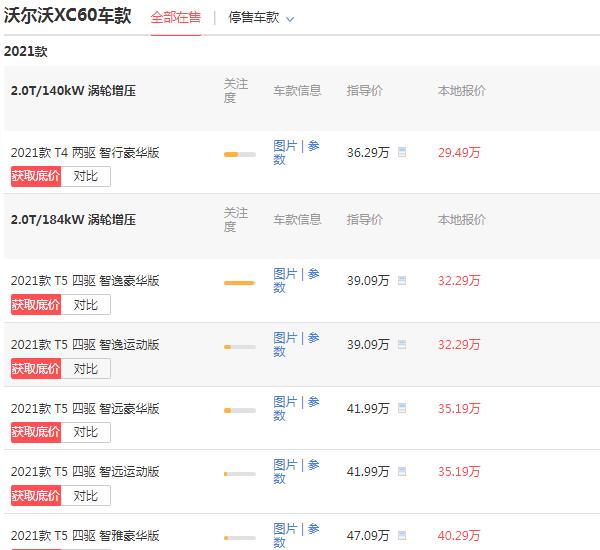View 图片 for T4 两驱 智行豪华版
Screen dimensions: 600x550
coord(285,146)
